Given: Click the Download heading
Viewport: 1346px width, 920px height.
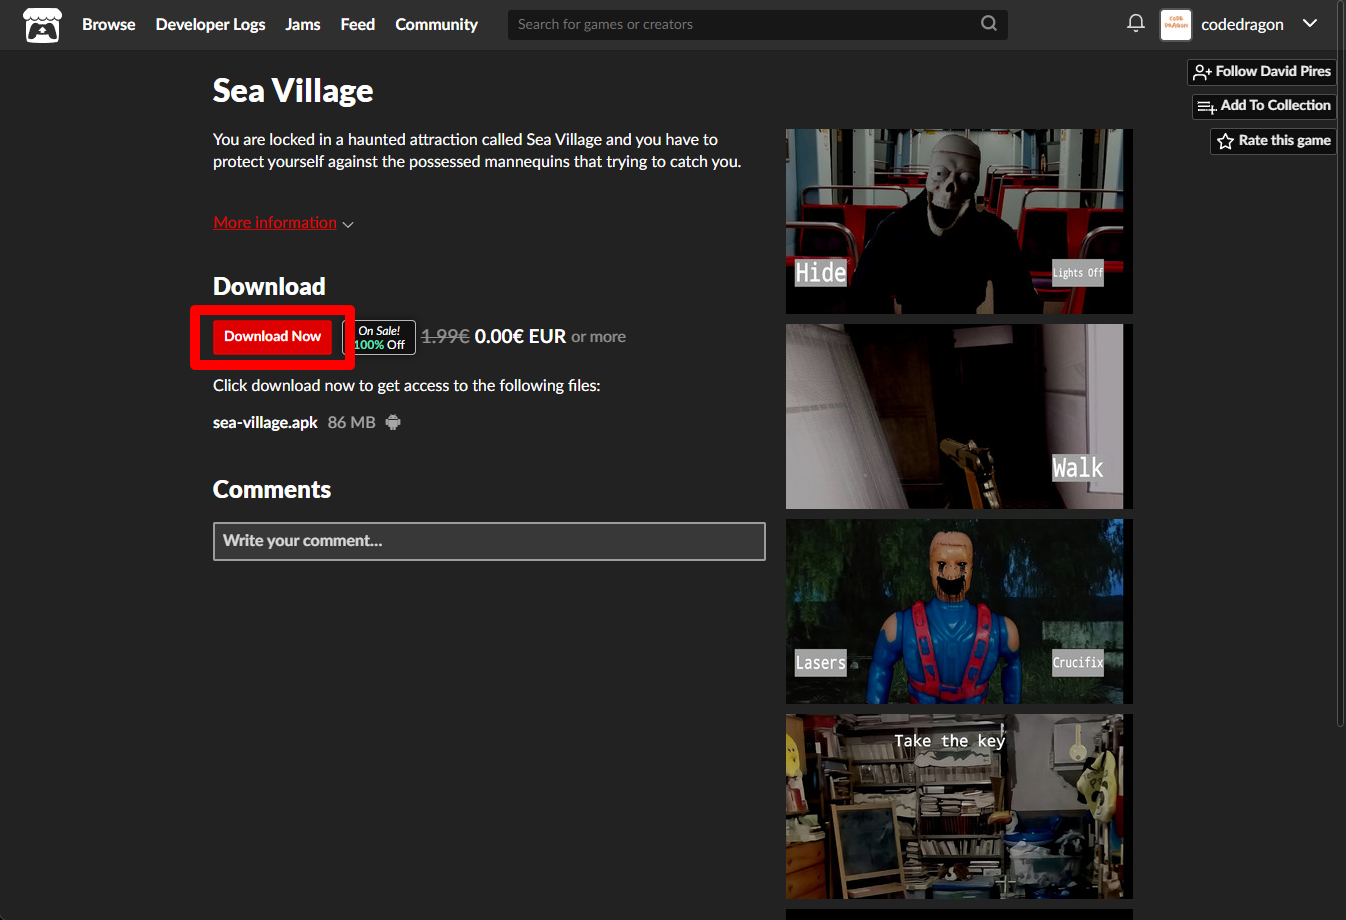Looking at the screenshot, I should 269,286.
